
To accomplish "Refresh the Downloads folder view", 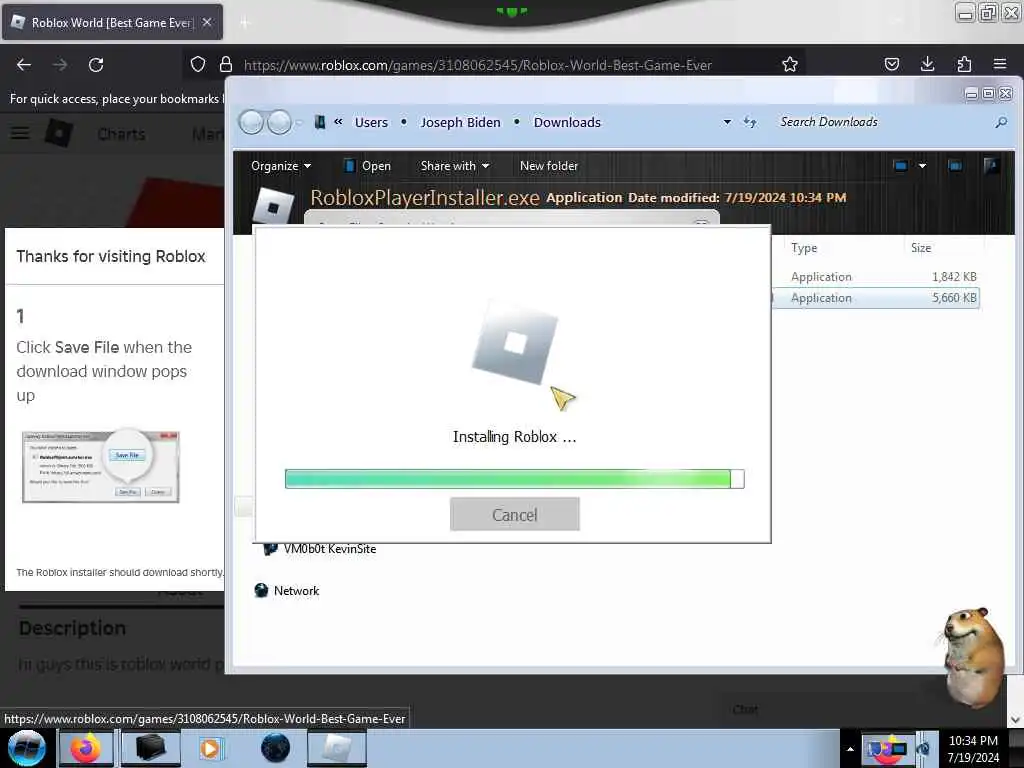I will [750, 122].
